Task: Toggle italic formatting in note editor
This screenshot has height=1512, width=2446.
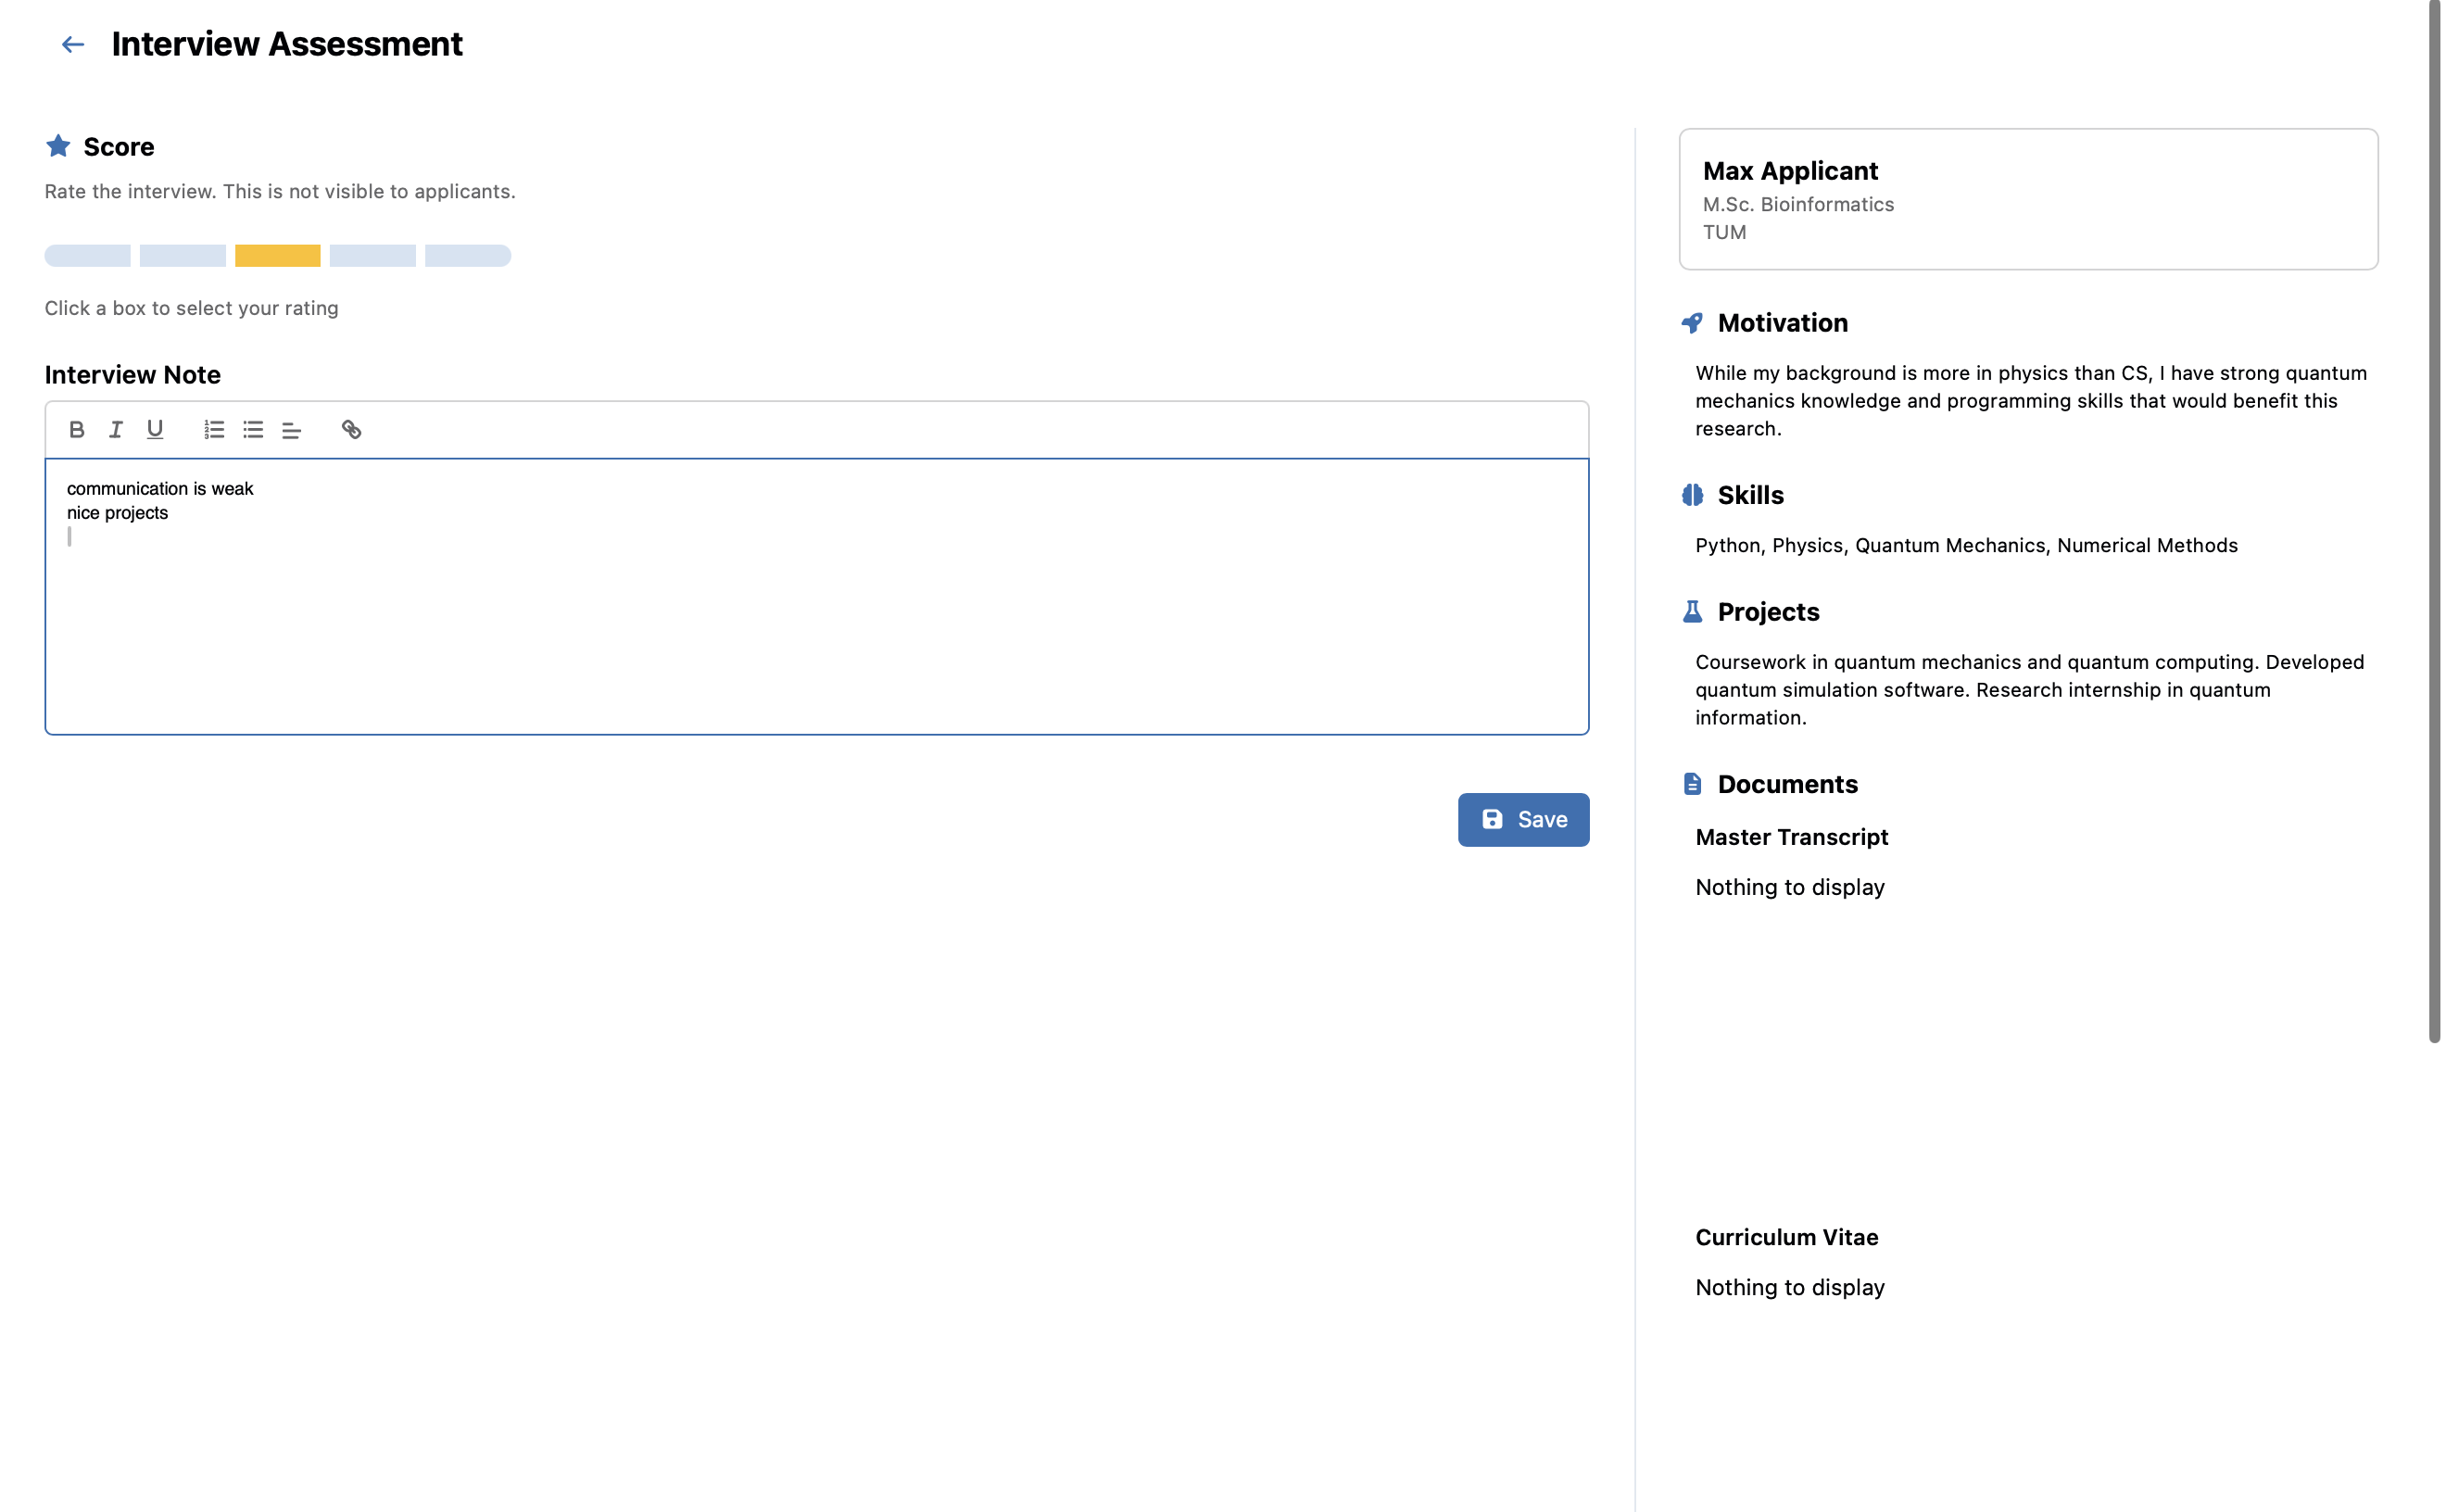Action: (116, 429)
